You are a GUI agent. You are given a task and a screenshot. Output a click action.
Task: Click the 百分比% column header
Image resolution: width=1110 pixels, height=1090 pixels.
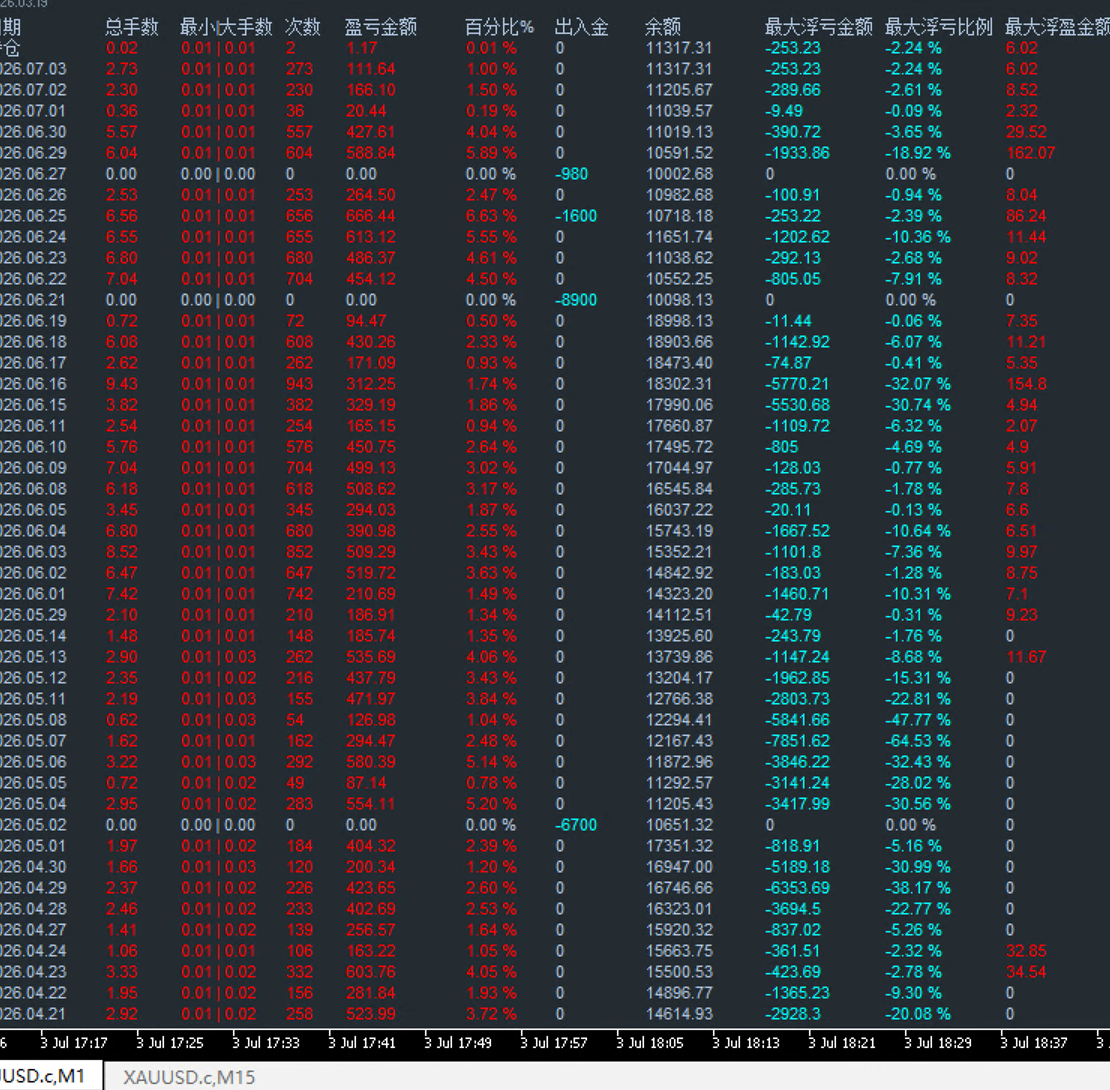499,27
